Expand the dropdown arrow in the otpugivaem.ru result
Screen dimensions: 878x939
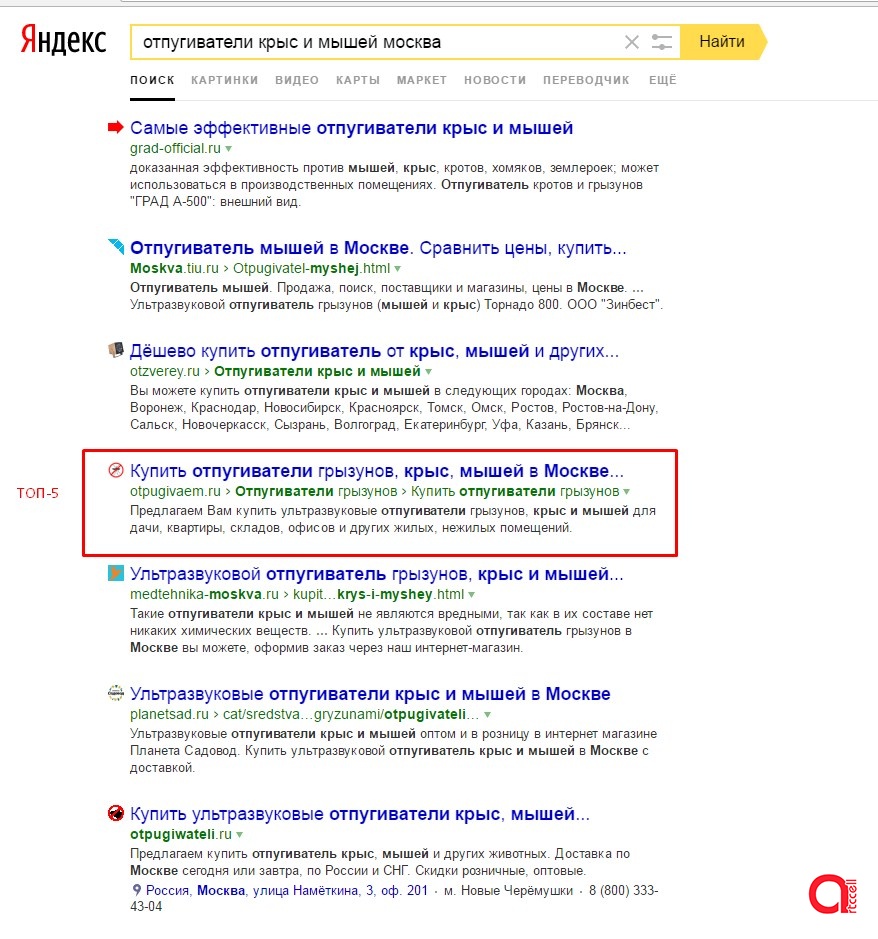click(626, 492)
